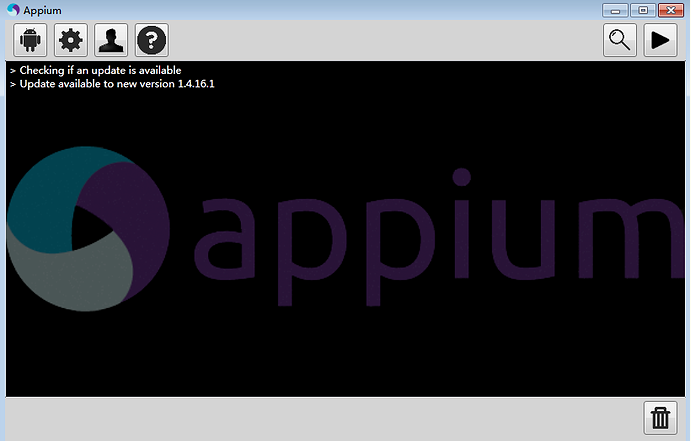Viewport: 691px width, 441px height.
Task: Open Developer Settings person icon
Action: coord(111,40)
